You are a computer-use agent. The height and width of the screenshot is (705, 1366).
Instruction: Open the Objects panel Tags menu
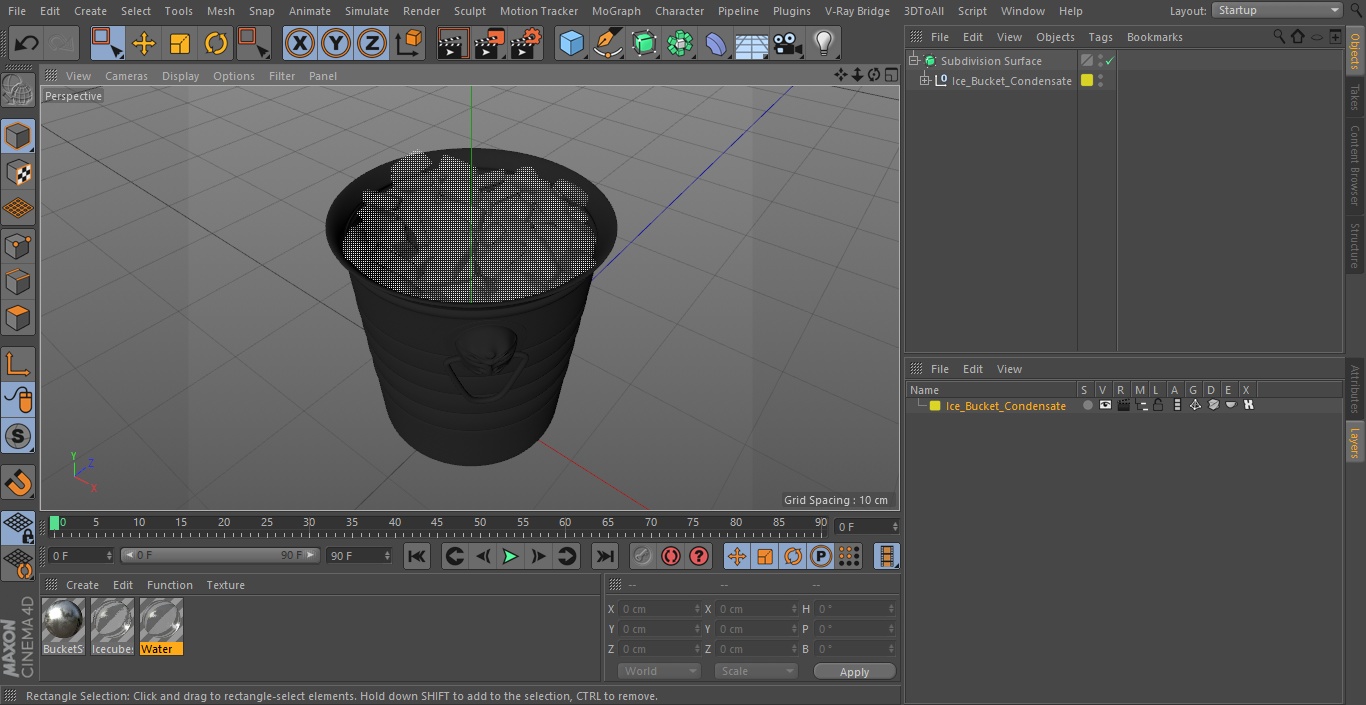[1100, 37]
